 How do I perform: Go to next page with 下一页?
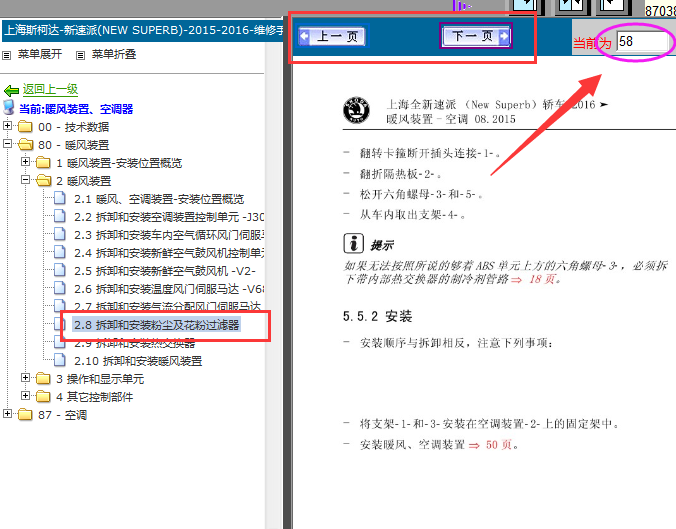(476, 36)
